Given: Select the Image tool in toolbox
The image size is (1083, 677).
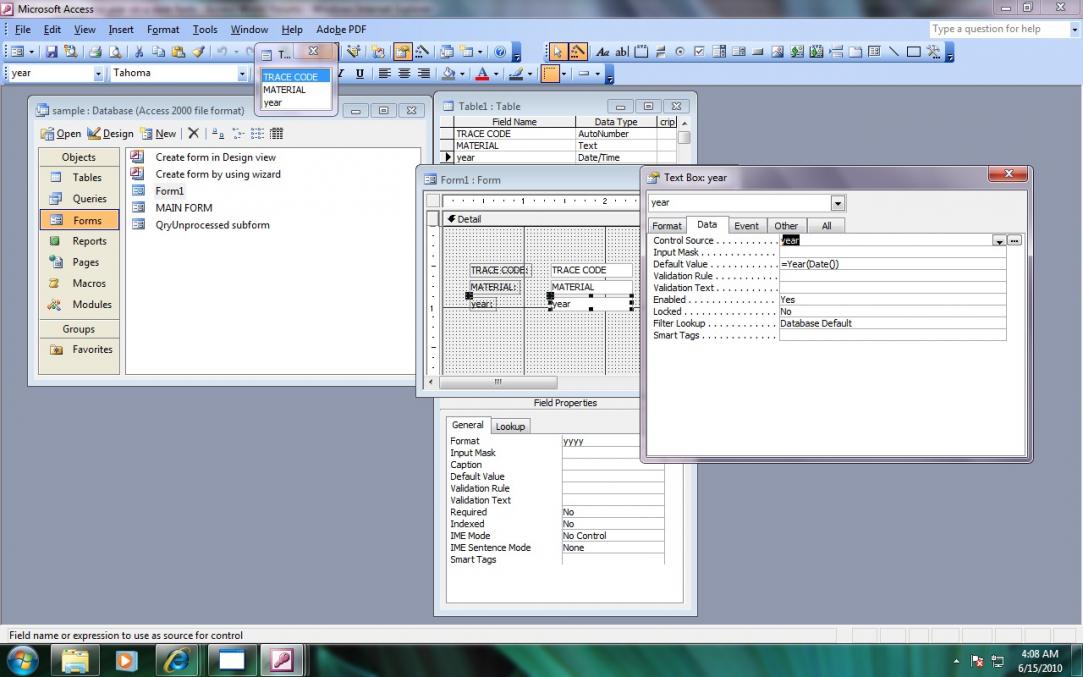Looking at the screenshot, I should 777,52.
